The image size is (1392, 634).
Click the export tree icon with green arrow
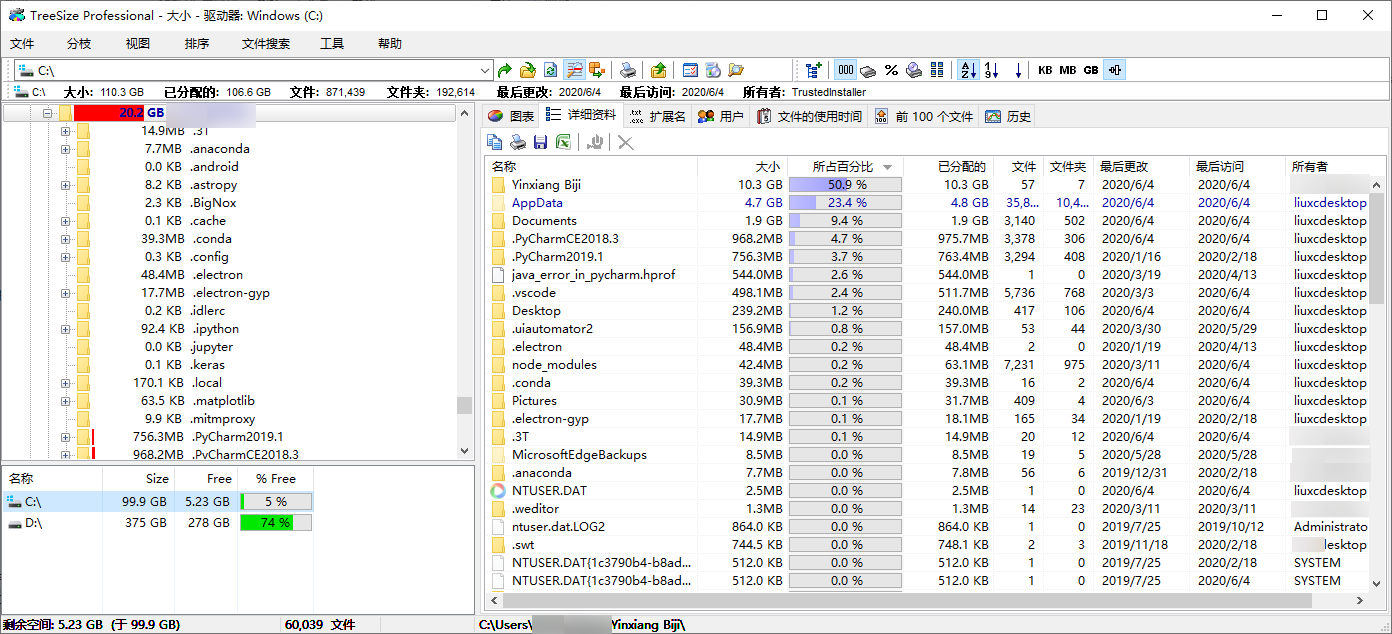597,70
